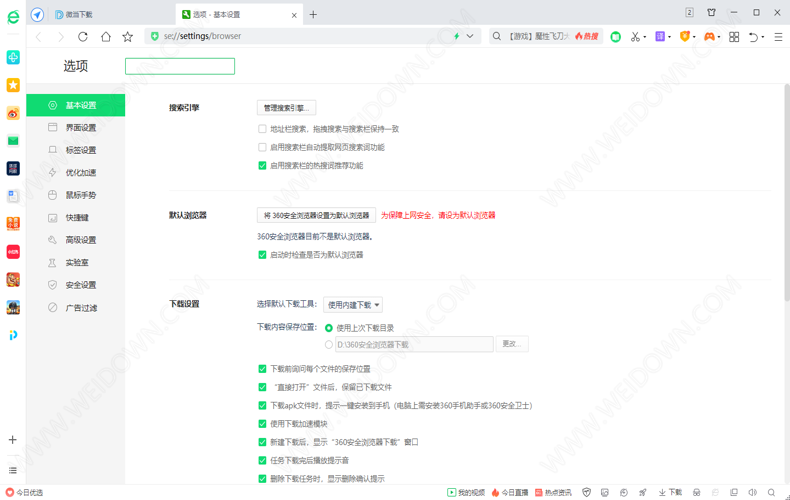Expand the undo-close tab history arrow
Viewport: 790px width, 500px height.
click(x=765, y=37)
